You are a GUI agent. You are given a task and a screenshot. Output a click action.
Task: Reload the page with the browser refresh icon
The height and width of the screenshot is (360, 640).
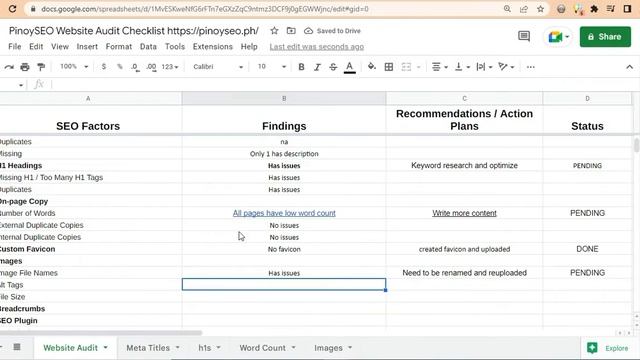click(x=12, y=9)
